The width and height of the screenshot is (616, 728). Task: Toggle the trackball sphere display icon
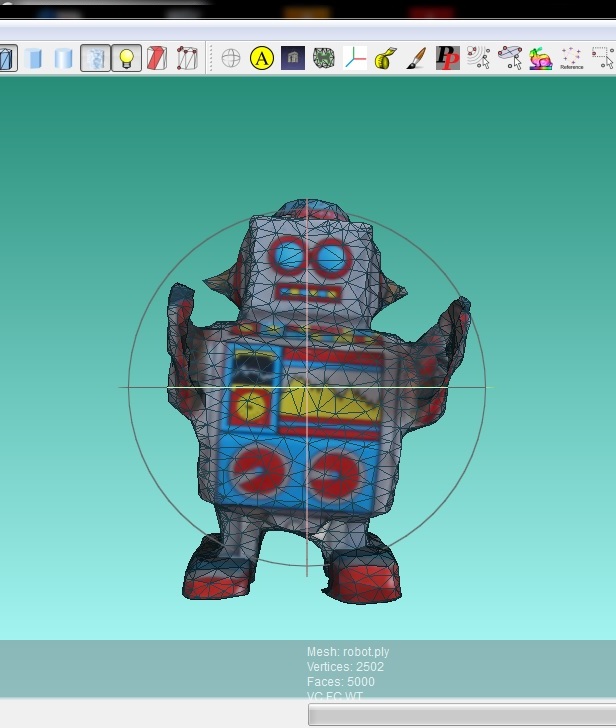point(231,58)
